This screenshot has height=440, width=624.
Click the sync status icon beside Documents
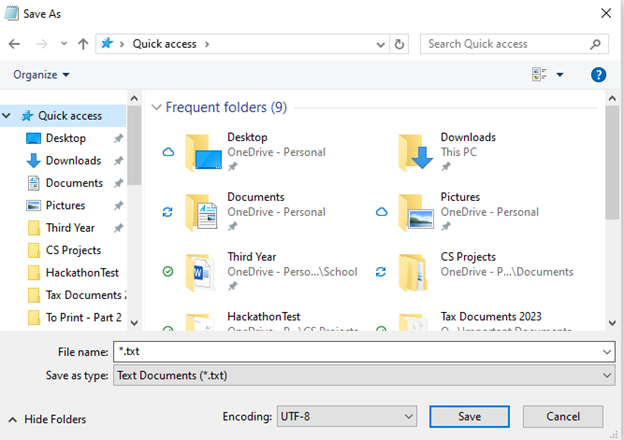coord(168,212)
